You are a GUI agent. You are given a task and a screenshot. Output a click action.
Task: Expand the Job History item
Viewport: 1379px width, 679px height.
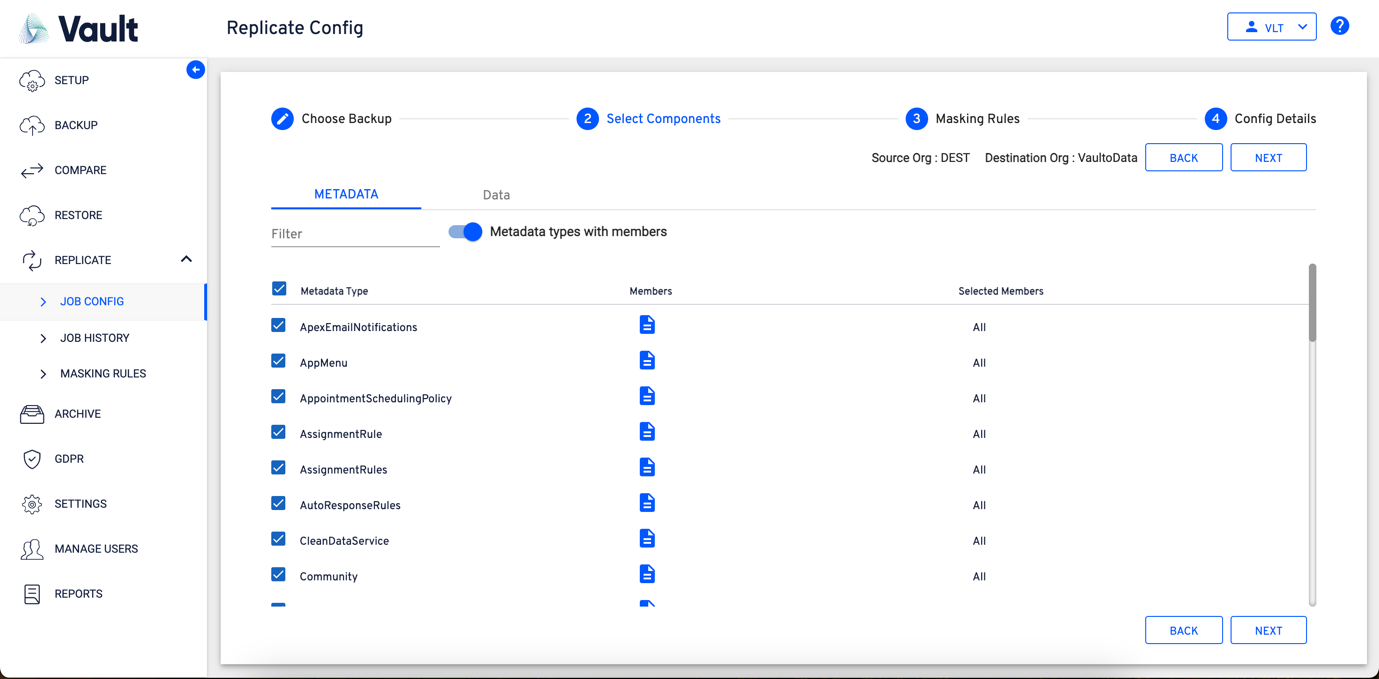pyautogui.click(x=94, y=338)
